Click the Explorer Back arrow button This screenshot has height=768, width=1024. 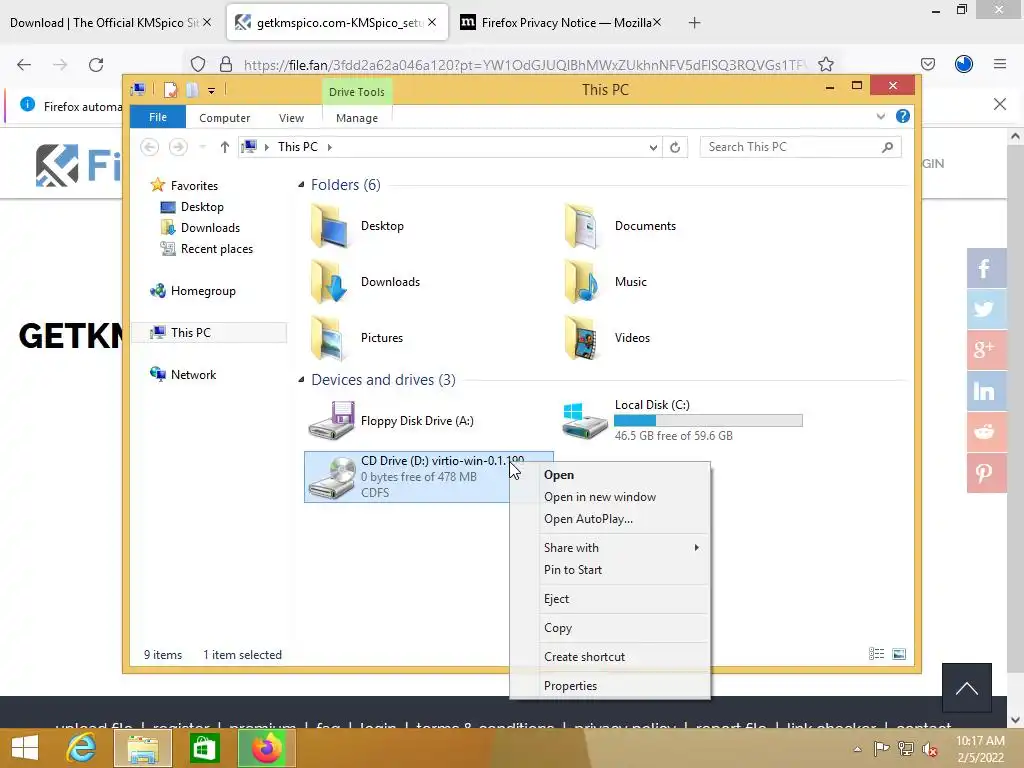point(150,147)
